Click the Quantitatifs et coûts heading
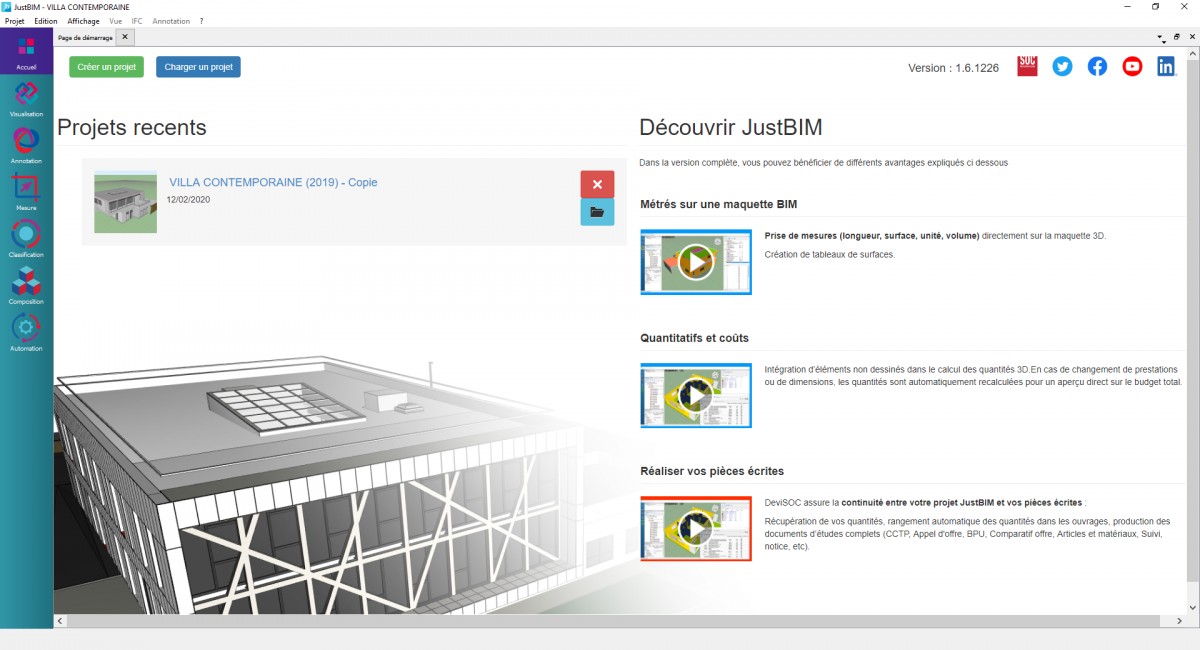1200x650 pixels. (x=695, y=338)
